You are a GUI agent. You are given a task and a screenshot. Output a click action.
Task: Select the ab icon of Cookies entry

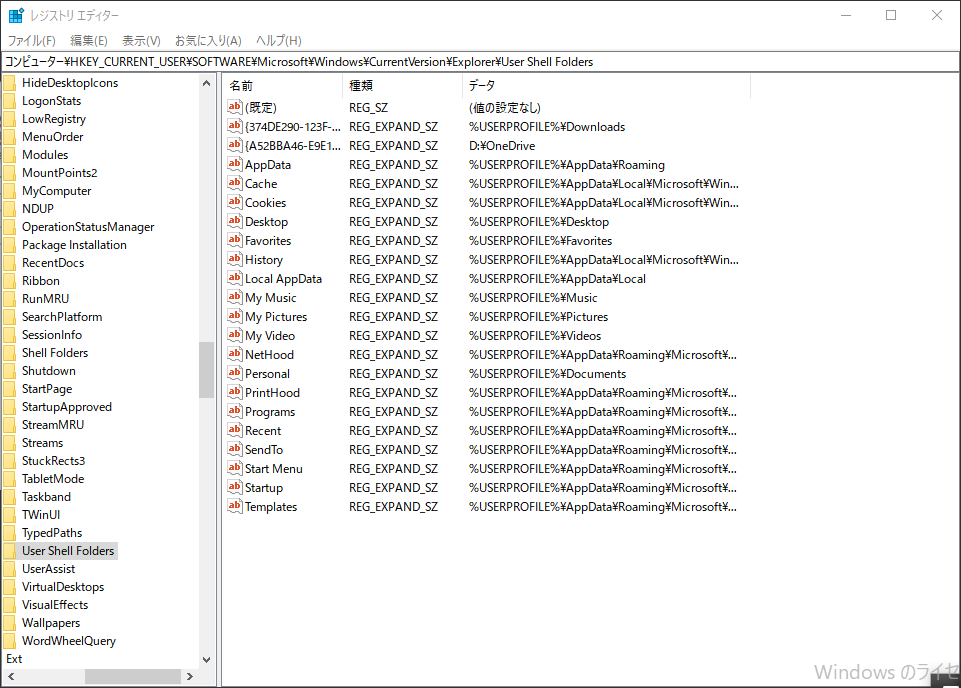[235, 202]
